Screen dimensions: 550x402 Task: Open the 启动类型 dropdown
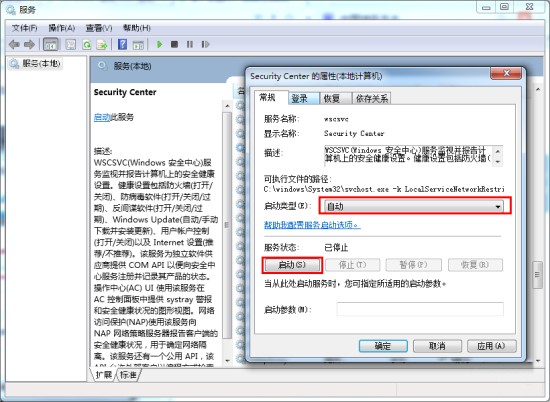click(x=415, y=206)
